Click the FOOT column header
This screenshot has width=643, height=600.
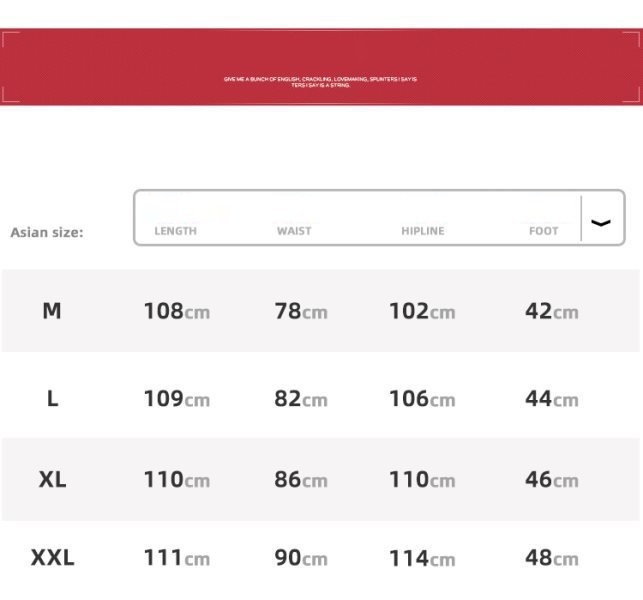click(543, 231)
